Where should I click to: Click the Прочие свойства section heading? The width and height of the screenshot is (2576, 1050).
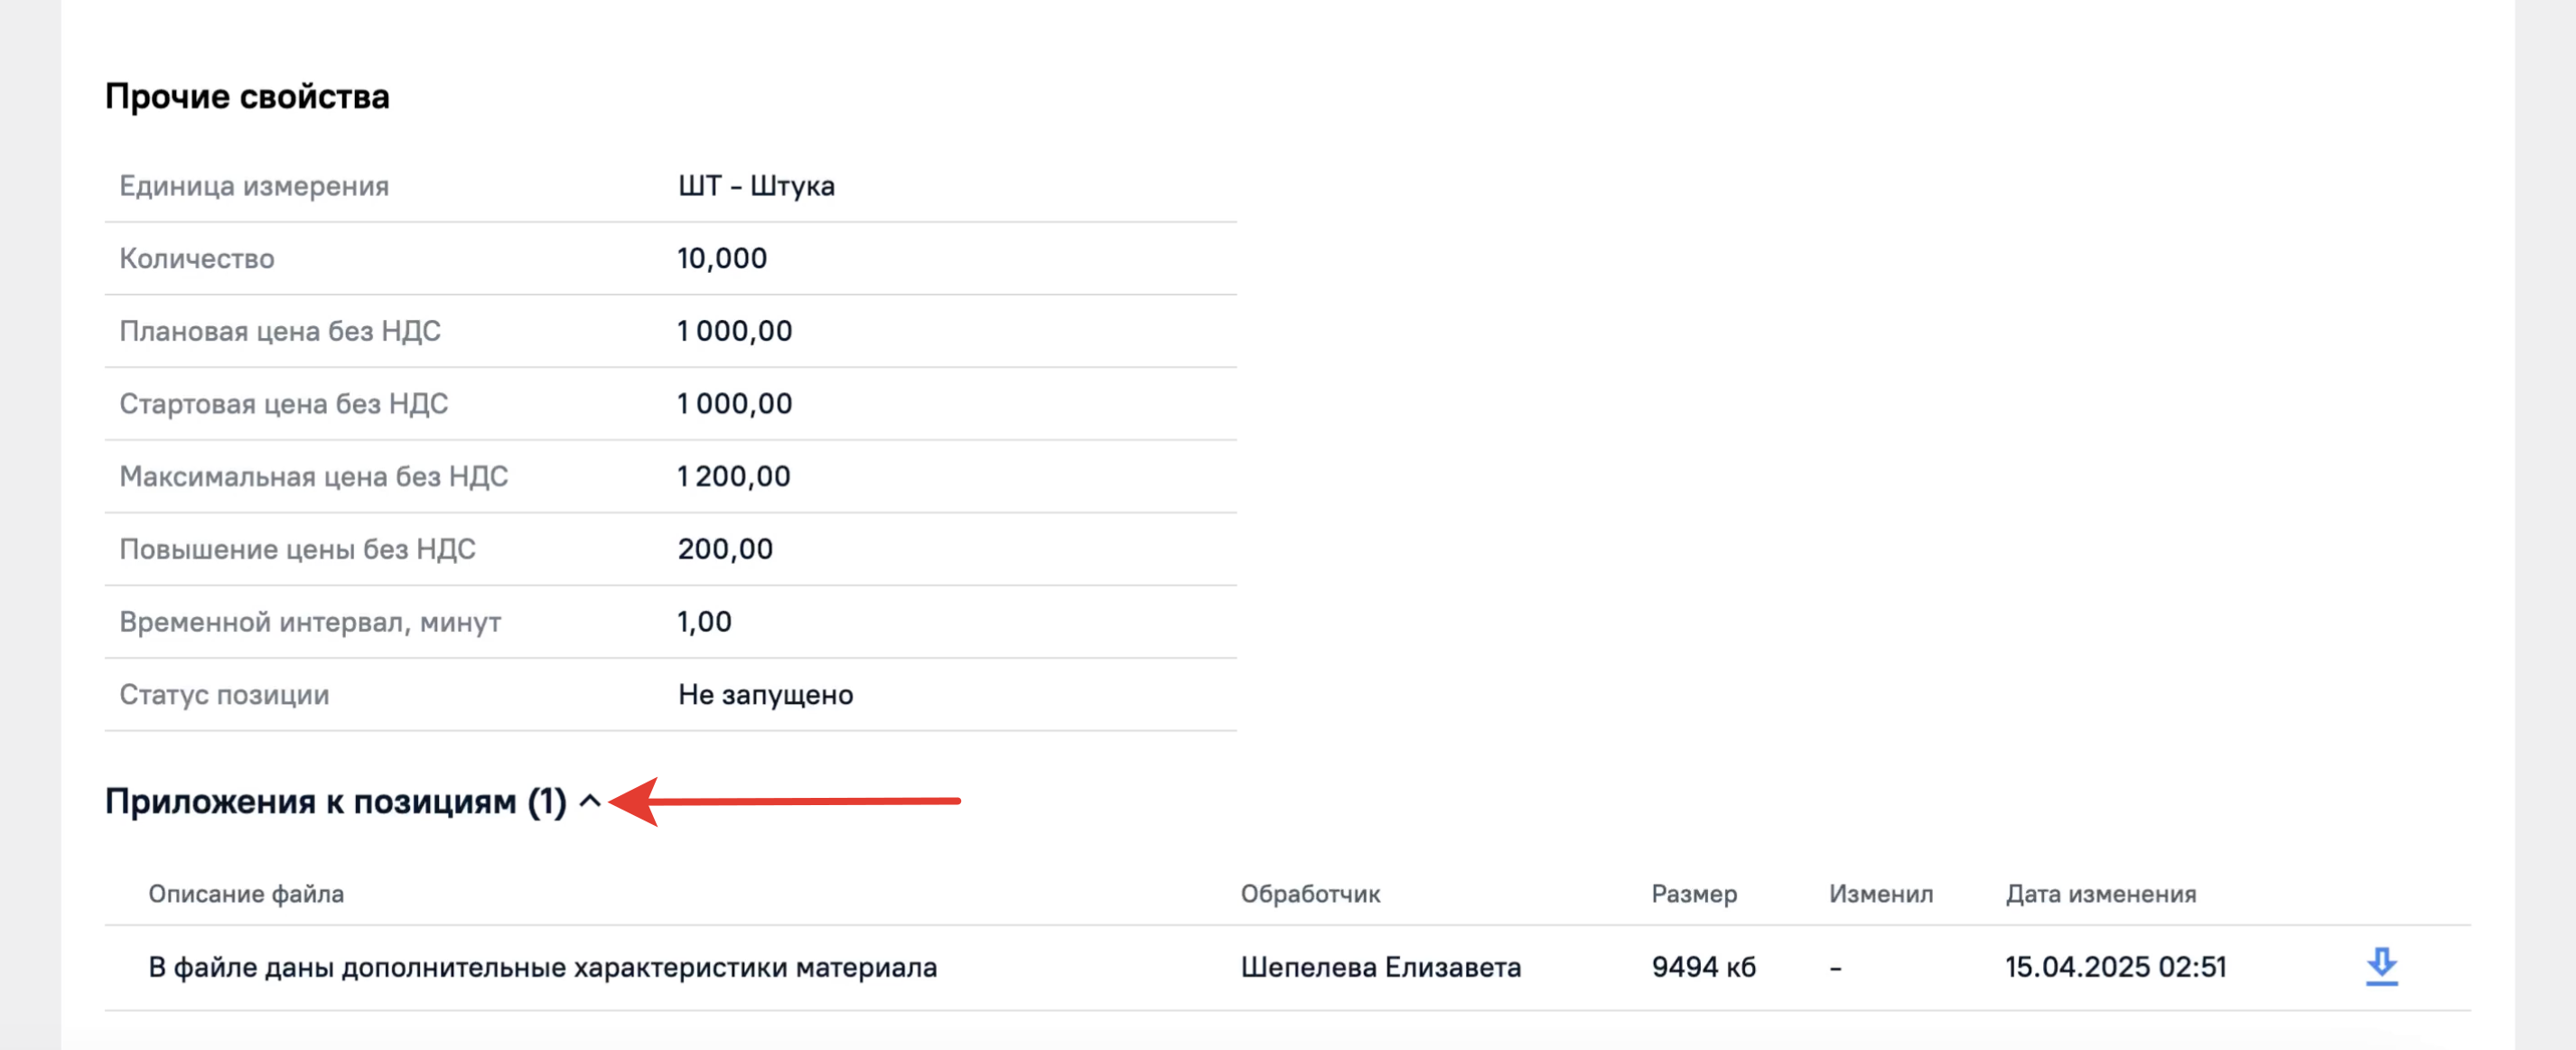pyautogui.click(x=247, y=96)
